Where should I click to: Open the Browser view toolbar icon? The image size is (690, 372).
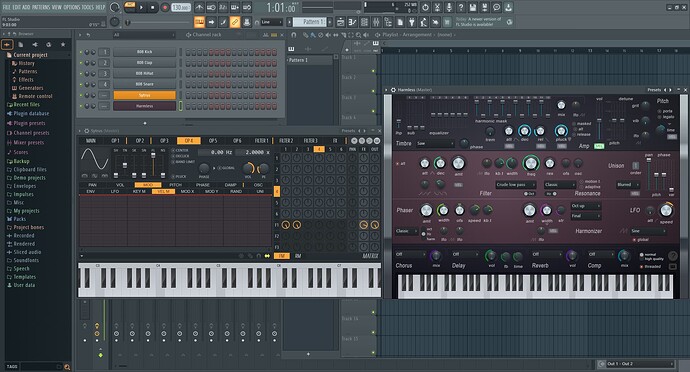point(388,22)
